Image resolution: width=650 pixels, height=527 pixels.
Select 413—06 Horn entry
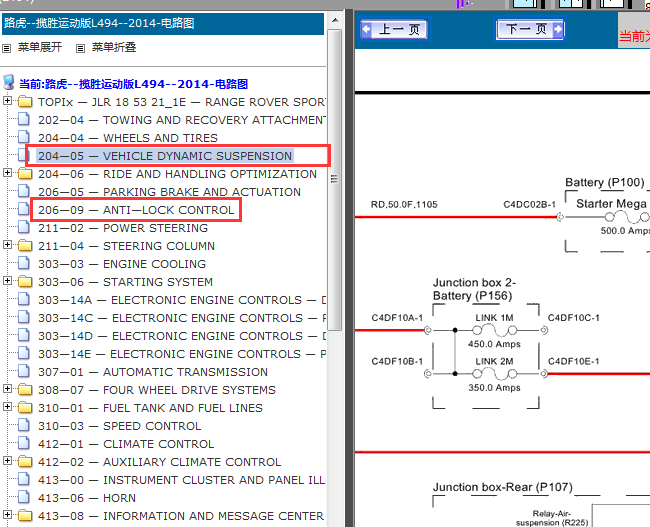pos(87,498)
